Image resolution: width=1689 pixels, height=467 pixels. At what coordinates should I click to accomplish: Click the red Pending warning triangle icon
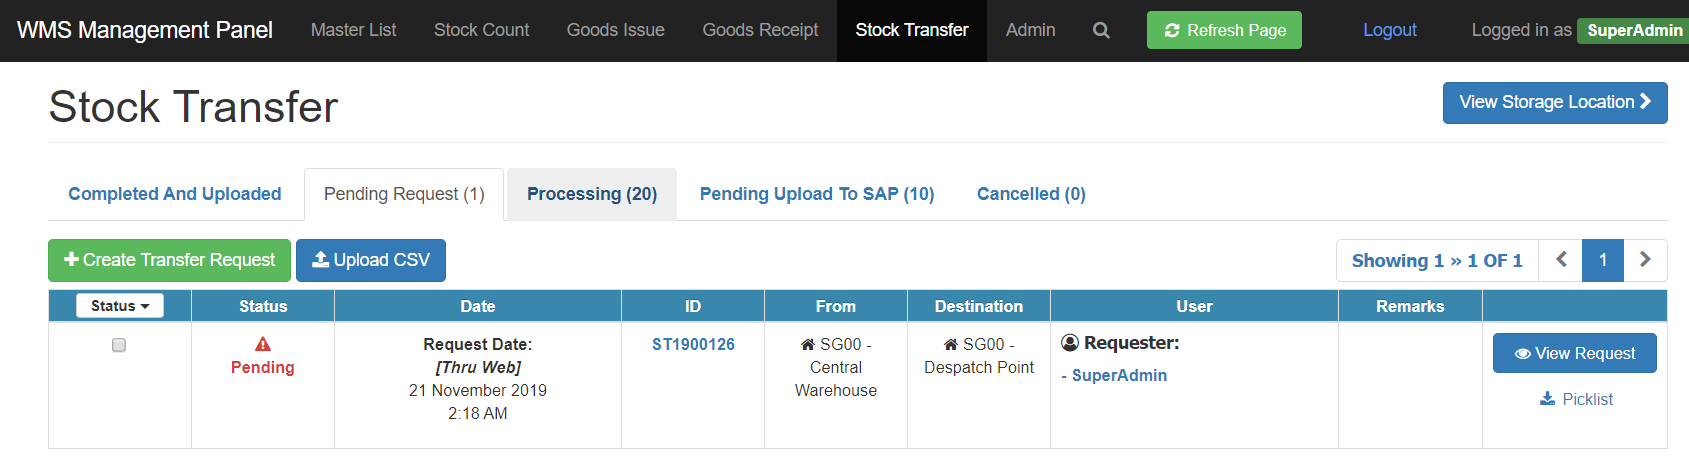(x=263, y=344)
